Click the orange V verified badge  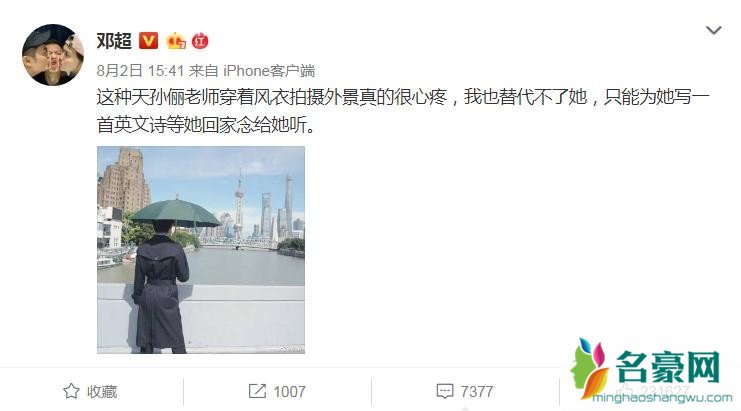pyautogui.click(x=148, y=41)
